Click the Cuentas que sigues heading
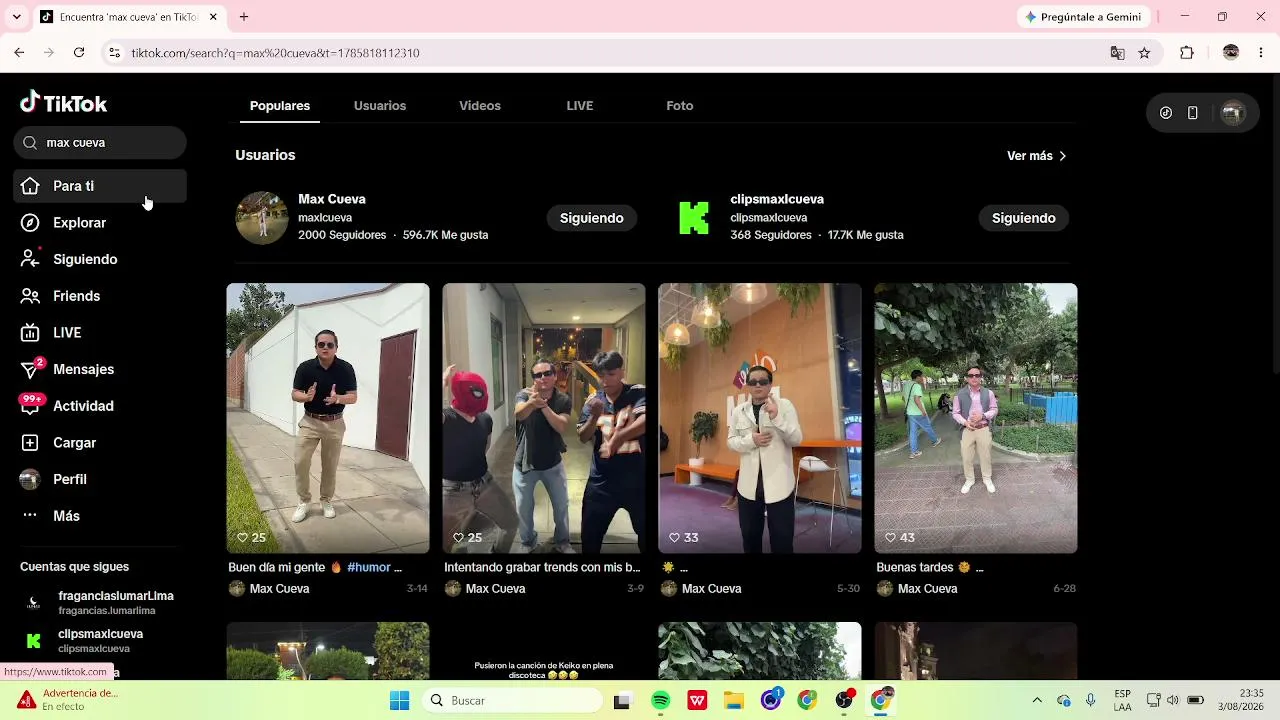Image resolution: width=1280 pixels, height=720 pixels. [74, 567]
